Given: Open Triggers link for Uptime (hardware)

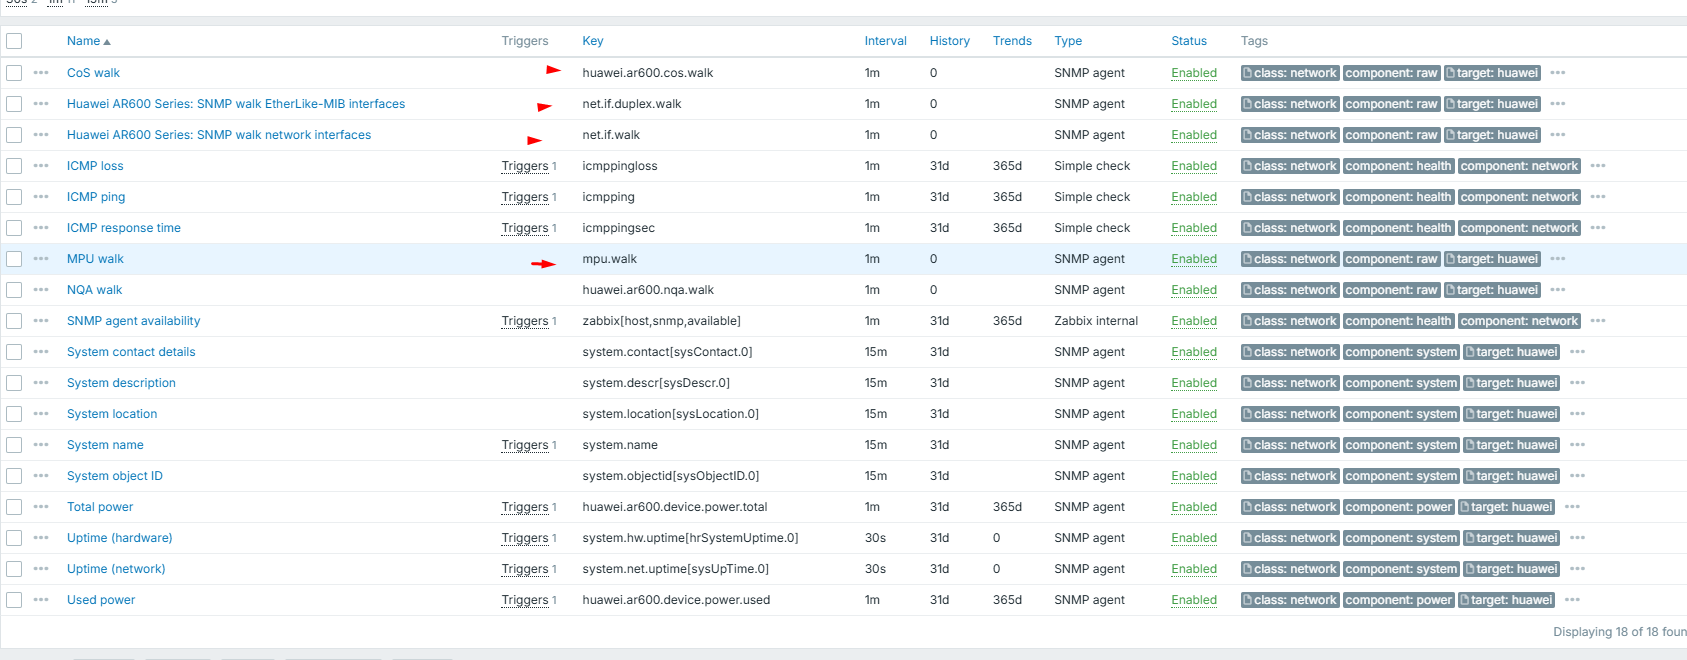Looking at the screenshot, I should click(x=525, y=538).
